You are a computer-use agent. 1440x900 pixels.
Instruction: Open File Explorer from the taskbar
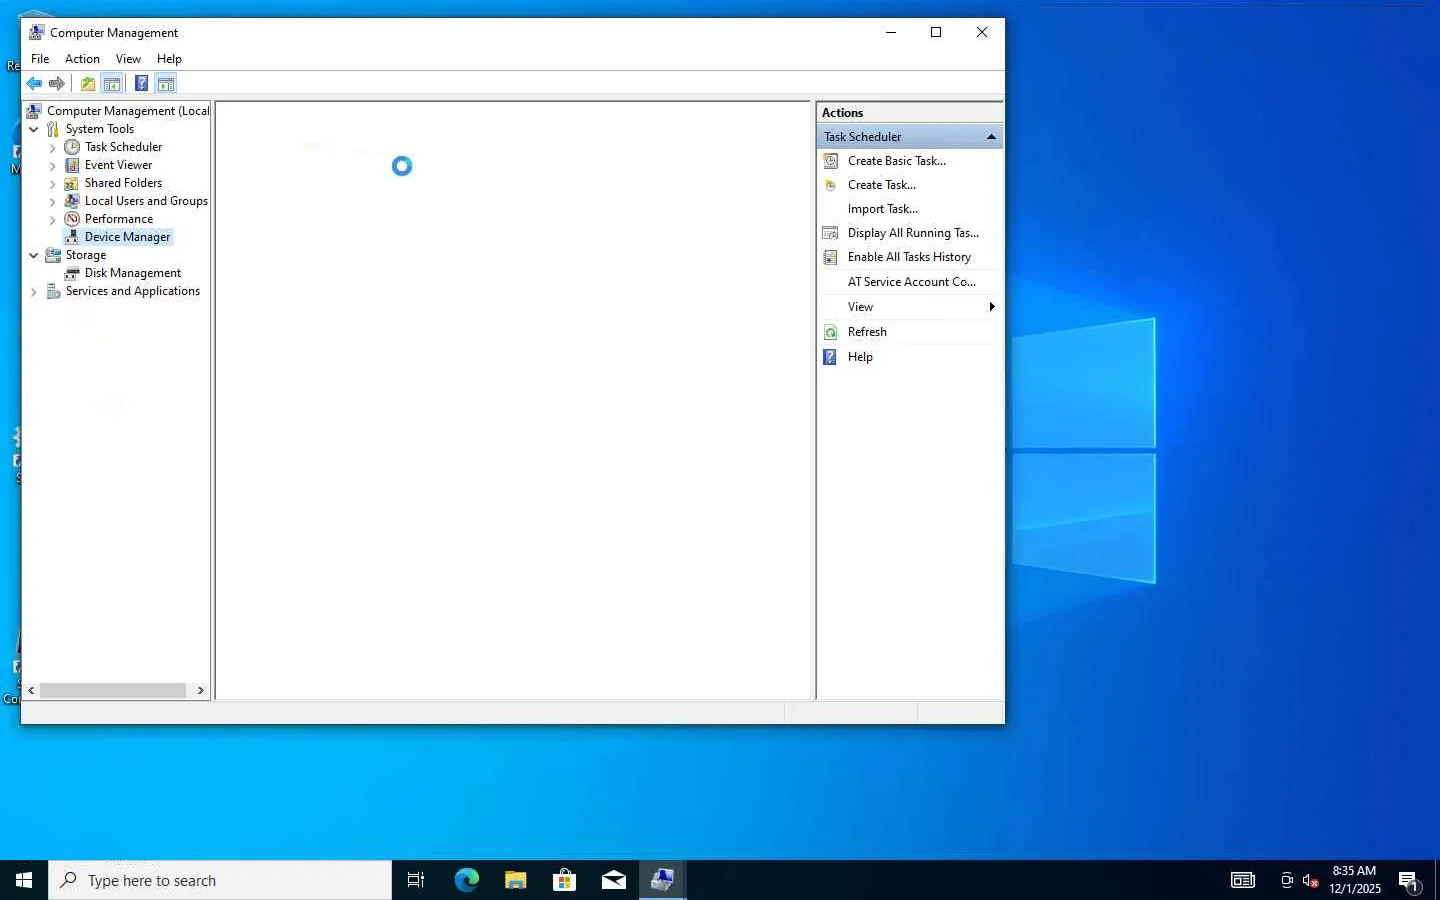pos(515,880)
